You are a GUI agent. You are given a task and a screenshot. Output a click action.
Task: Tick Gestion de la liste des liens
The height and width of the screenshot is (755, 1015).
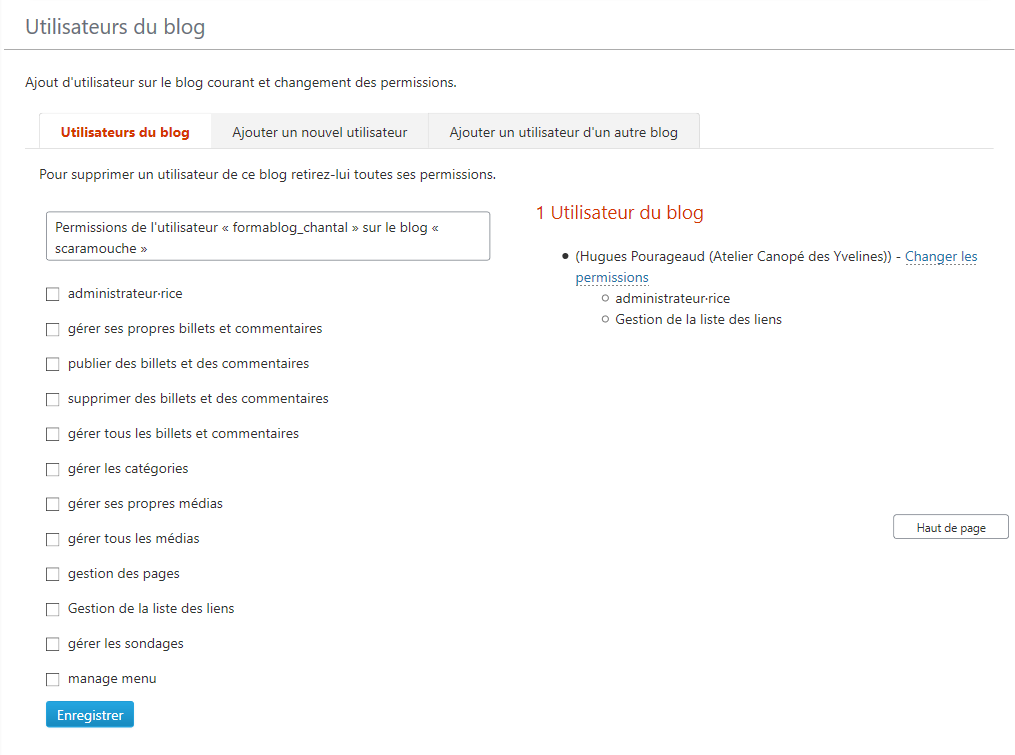[x=53, y=609]
